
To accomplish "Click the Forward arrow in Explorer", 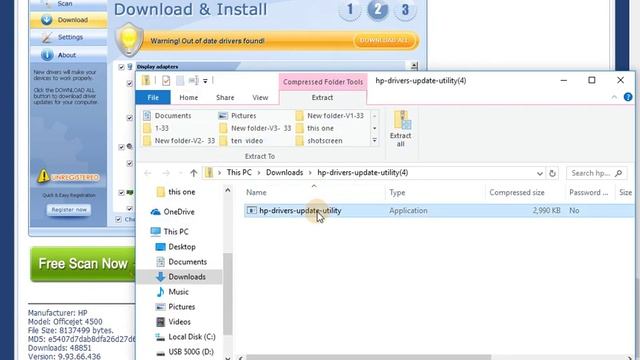I will point(166,173).
